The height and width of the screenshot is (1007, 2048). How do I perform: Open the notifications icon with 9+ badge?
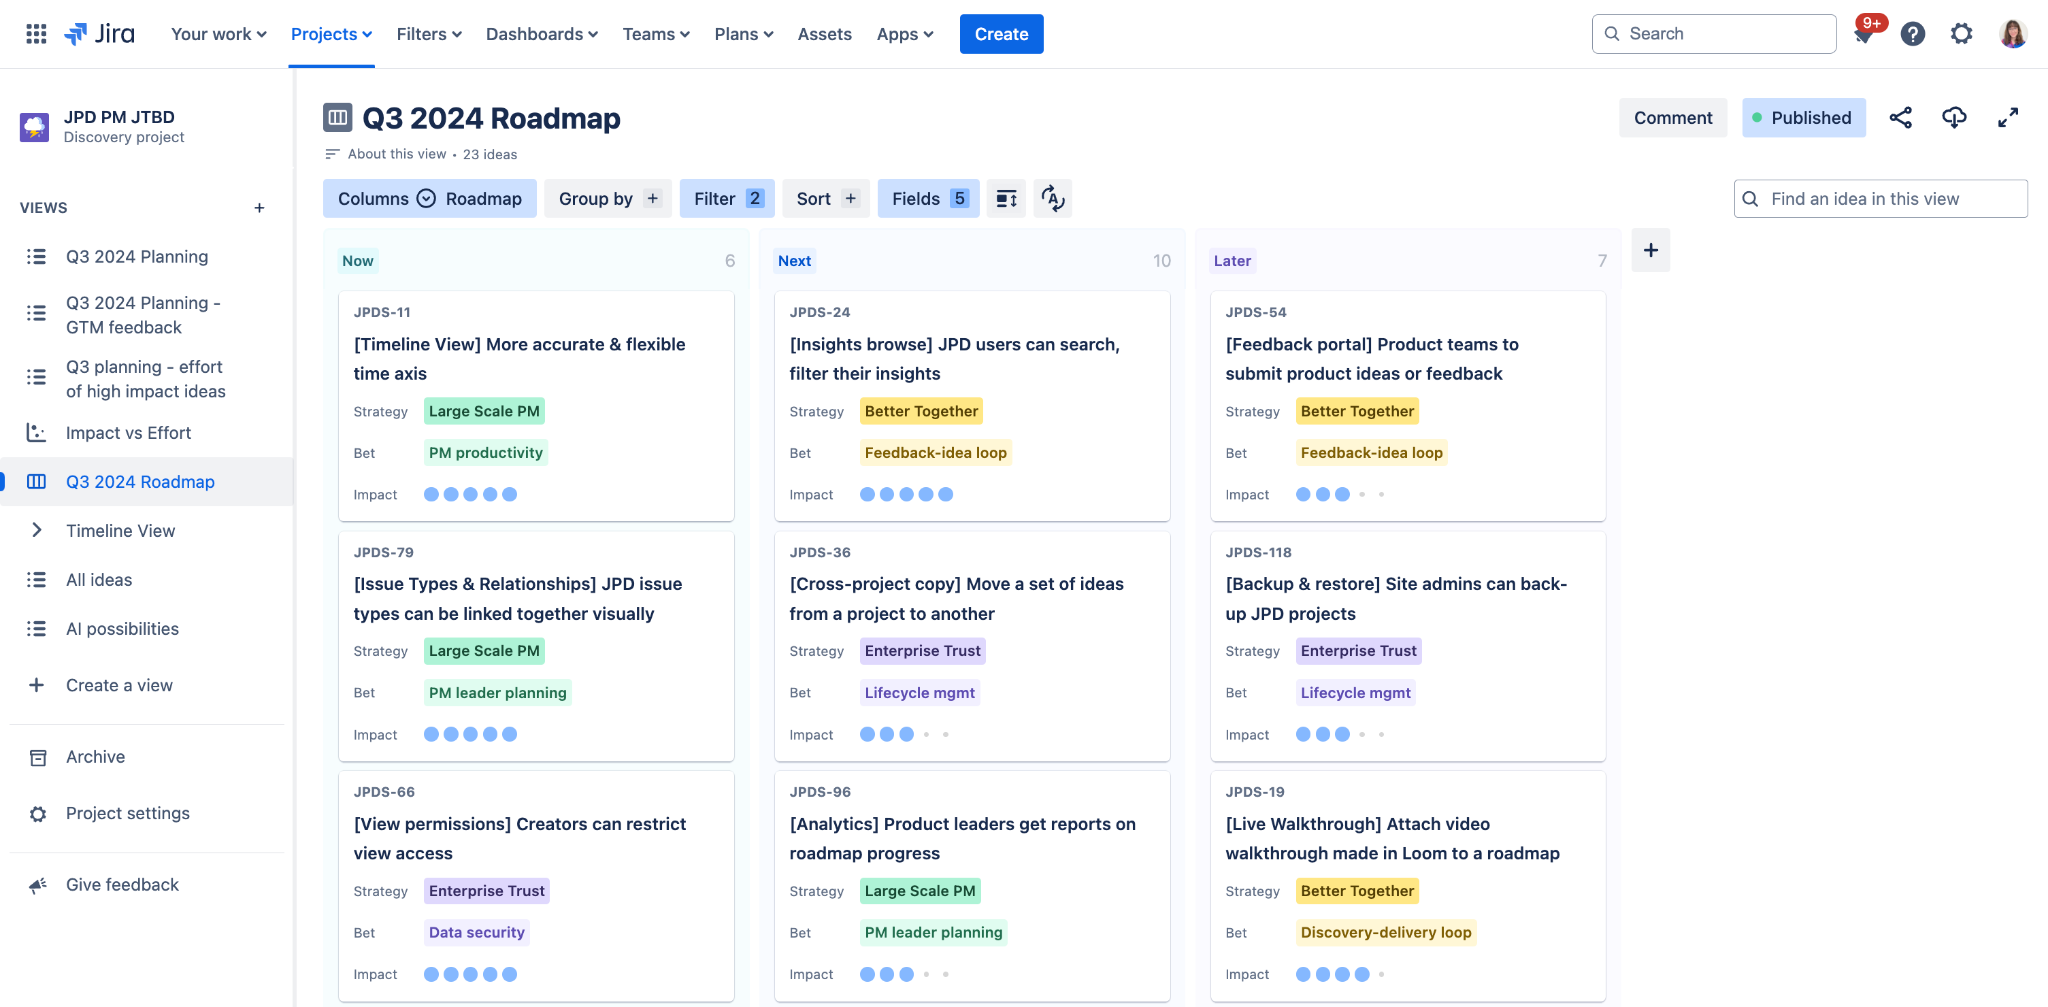(1864, 34)
